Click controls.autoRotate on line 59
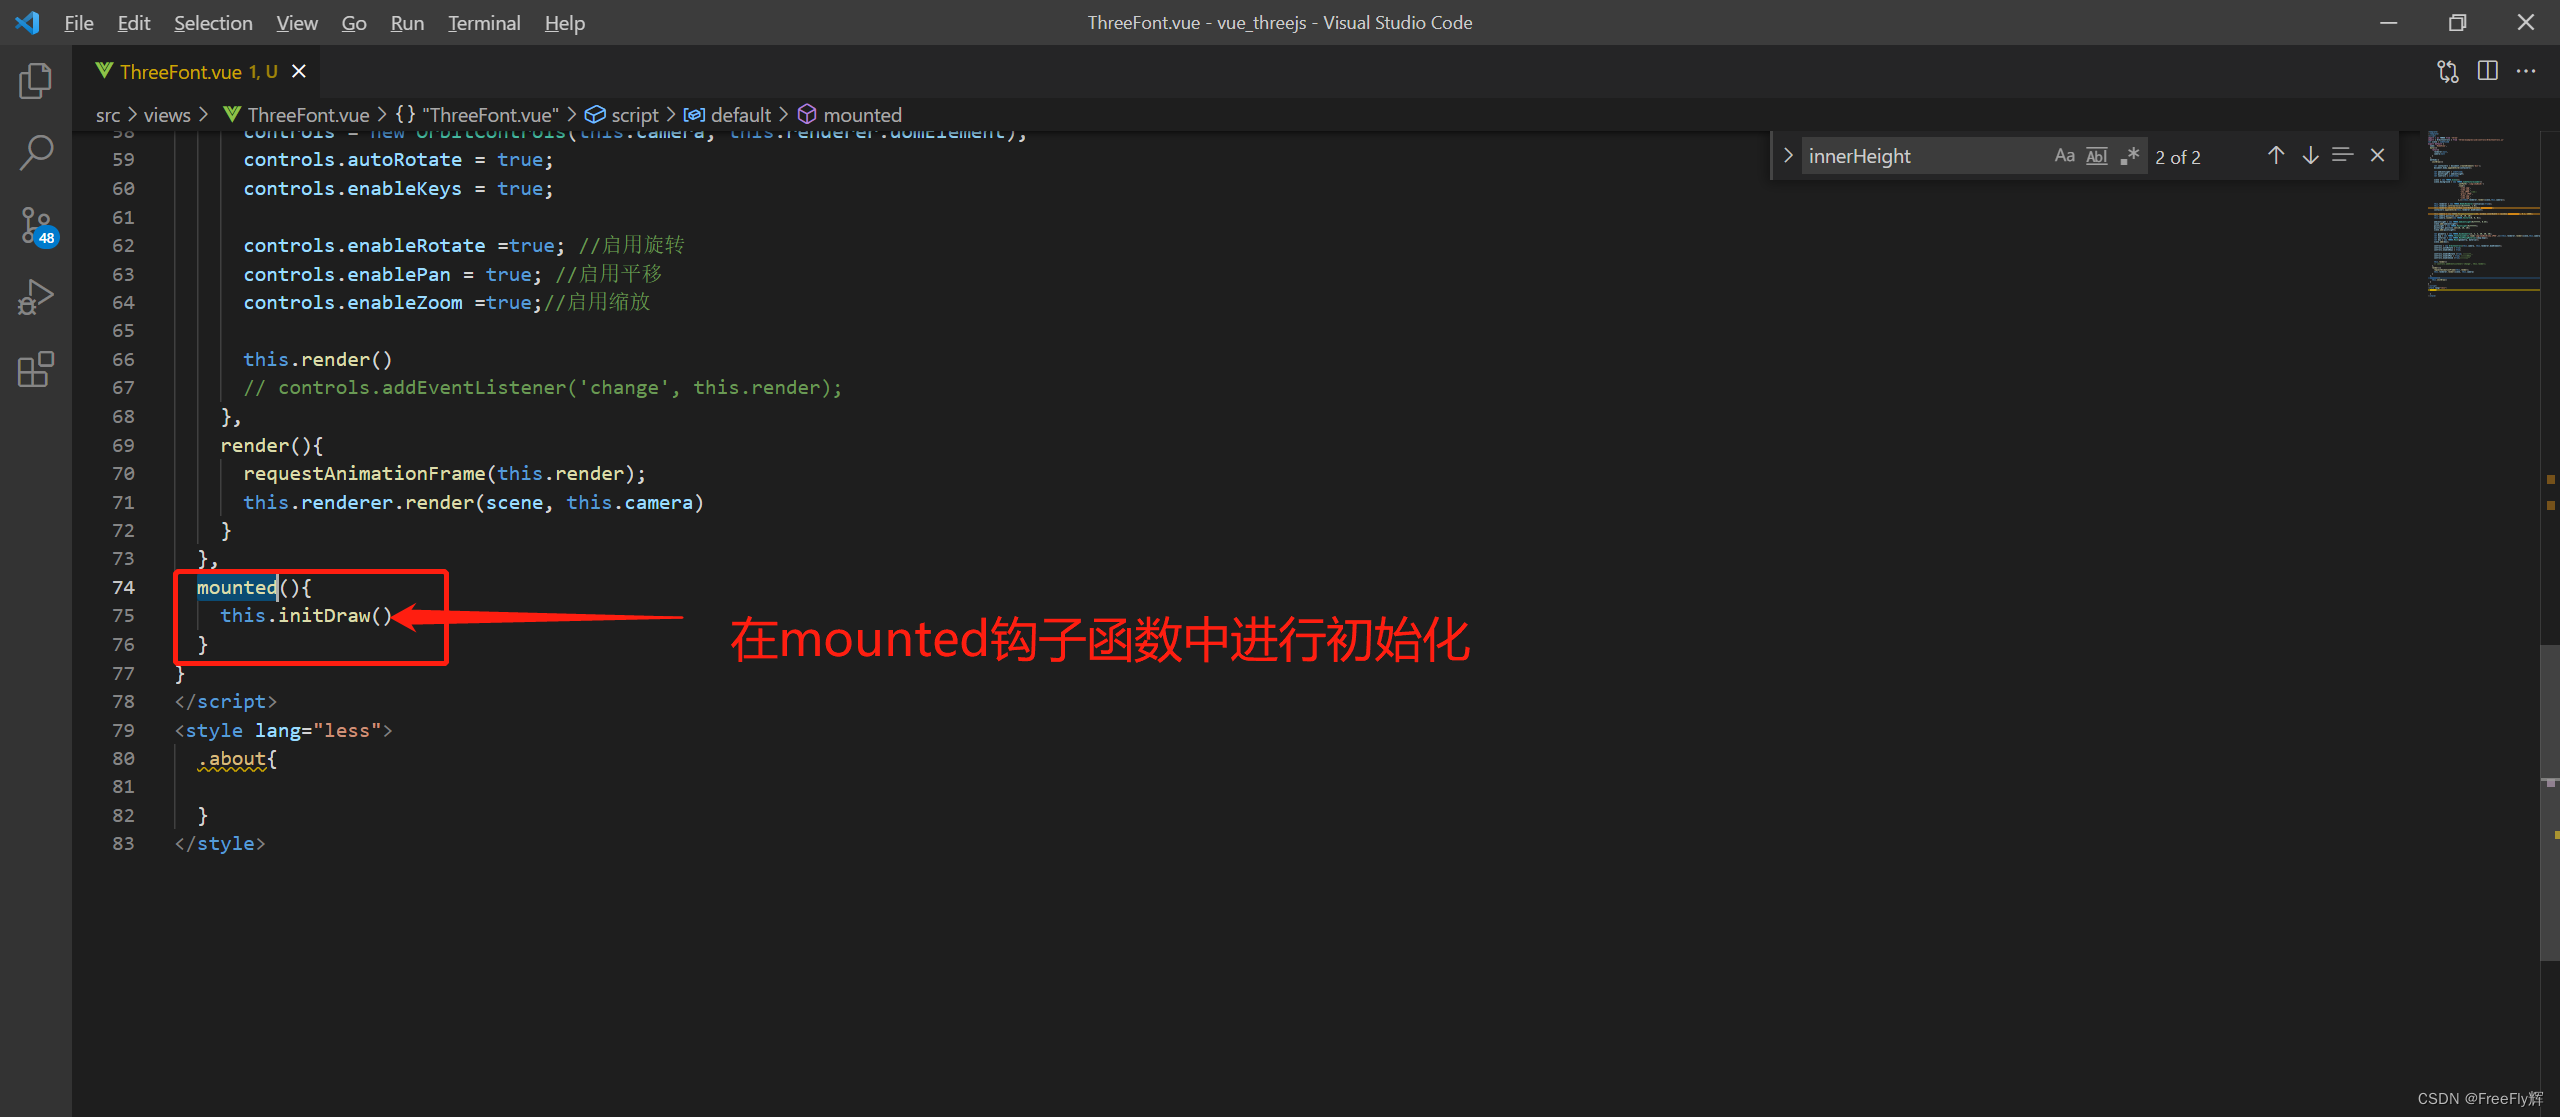Viewport: 2560px width, 1117px height. click(352, 159)
